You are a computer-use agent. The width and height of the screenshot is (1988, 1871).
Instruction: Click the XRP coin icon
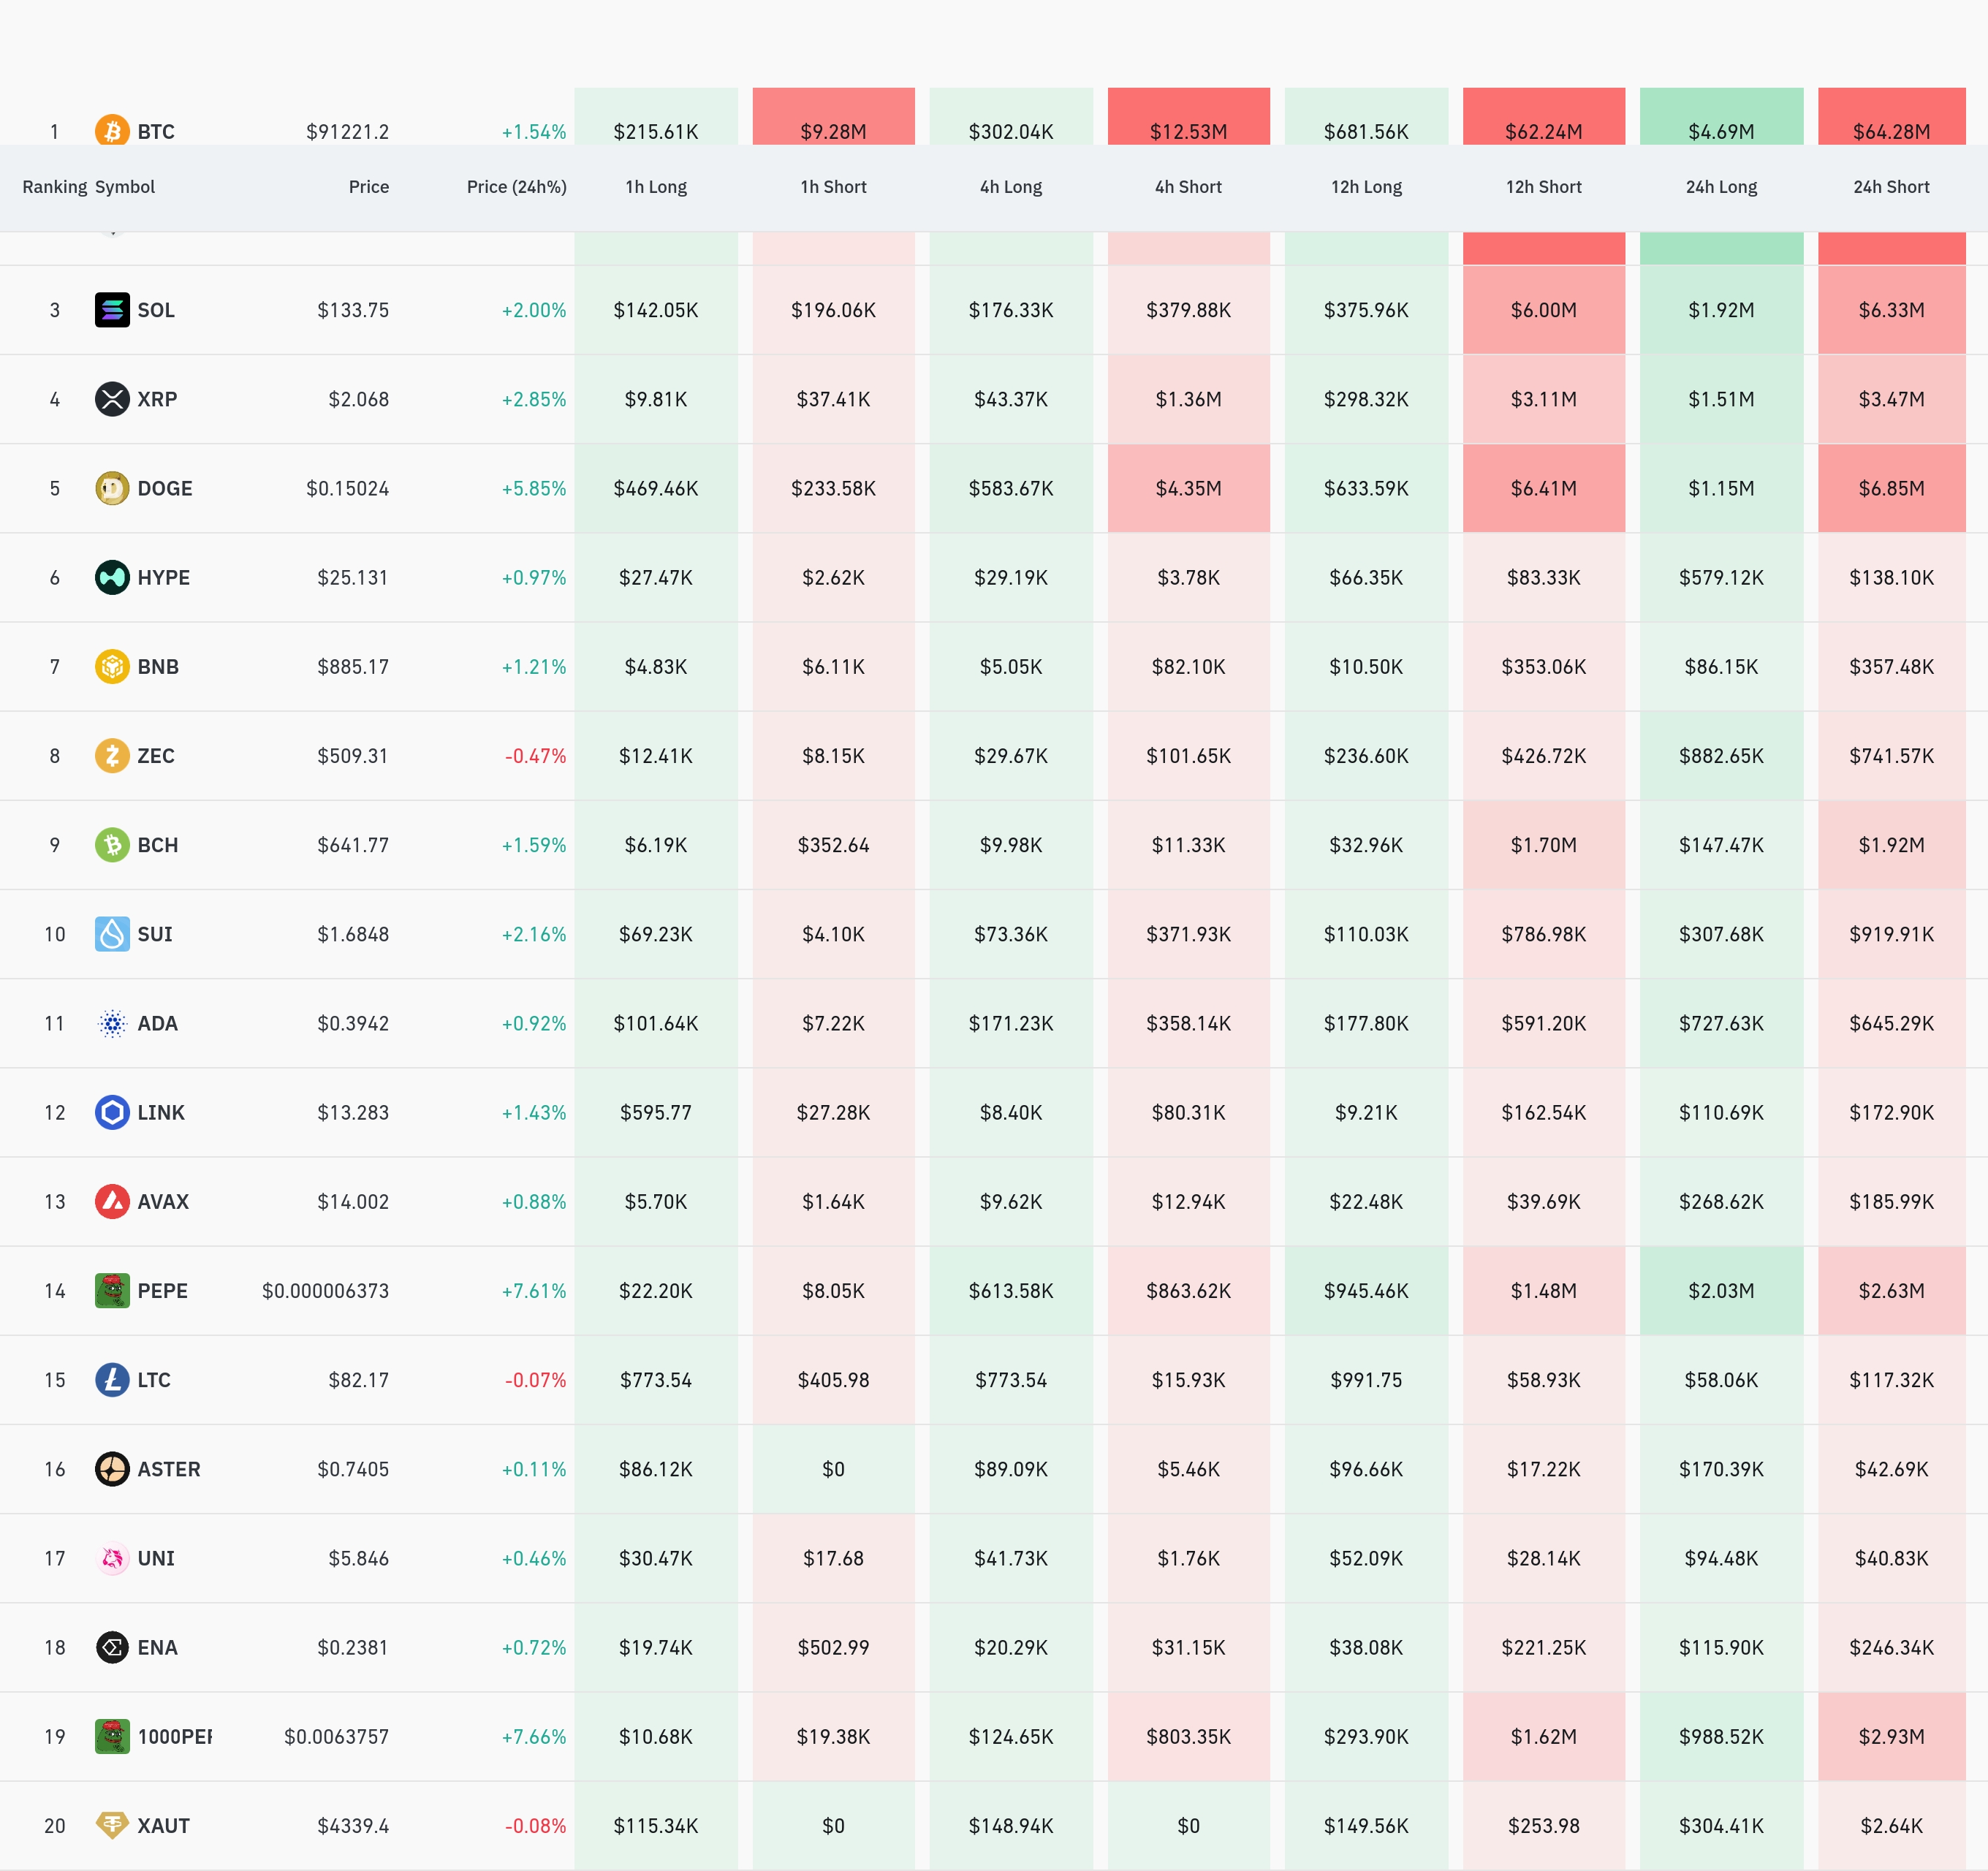(112, 399)
